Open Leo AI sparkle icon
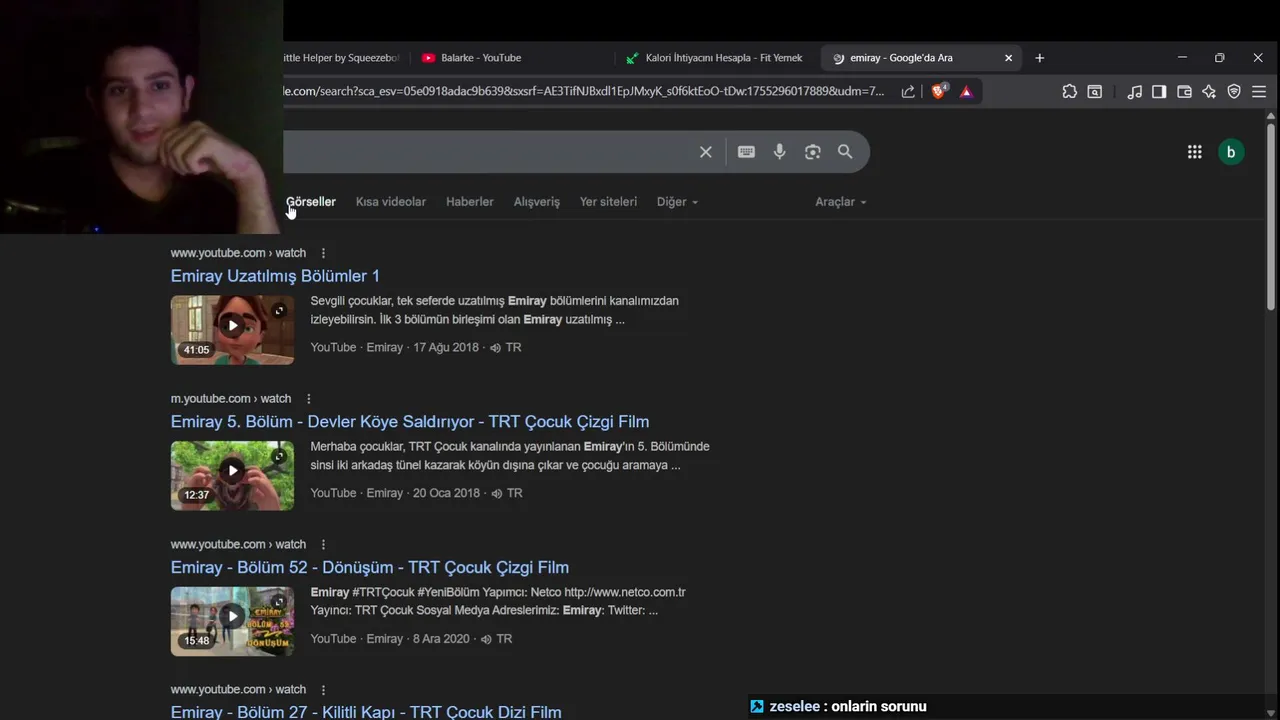 point(1209,92)
